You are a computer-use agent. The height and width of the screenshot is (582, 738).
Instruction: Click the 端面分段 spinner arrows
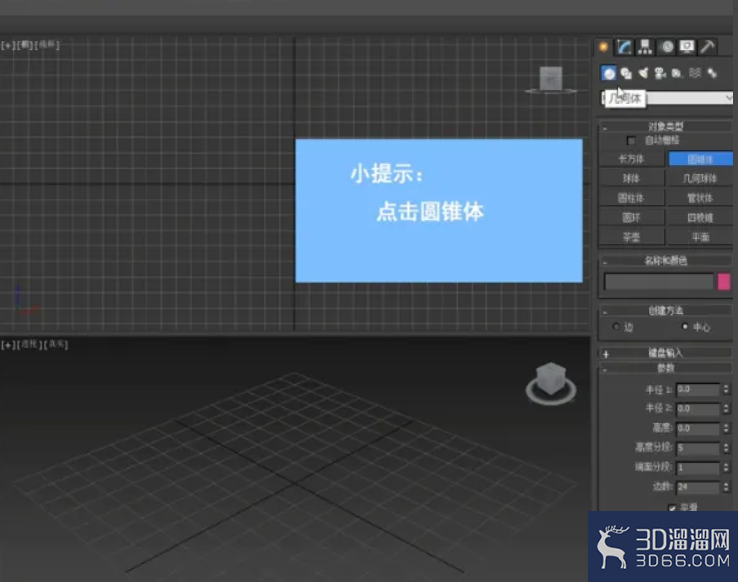726,468
